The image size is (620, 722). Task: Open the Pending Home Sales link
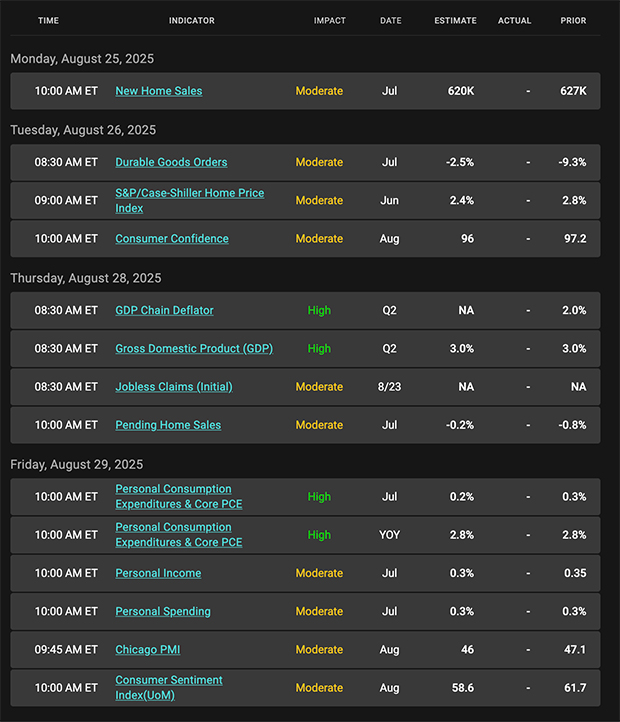168,425
